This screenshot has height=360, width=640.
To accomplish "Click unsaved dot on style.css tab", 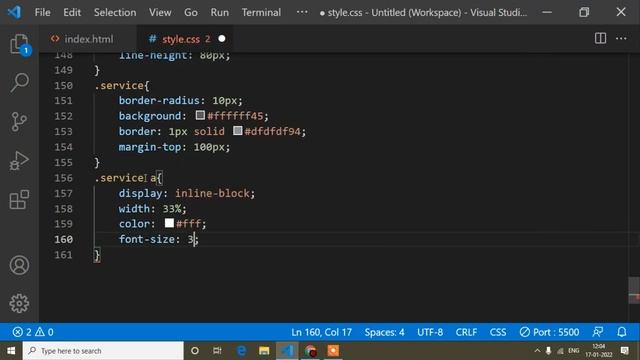I will click(222, 39).
